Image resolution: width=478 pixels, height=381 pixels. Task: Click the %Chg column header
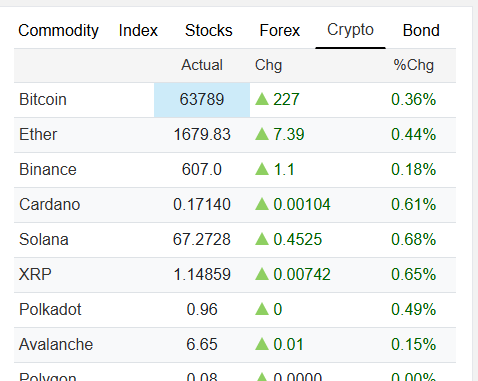[x=414, y=65]
